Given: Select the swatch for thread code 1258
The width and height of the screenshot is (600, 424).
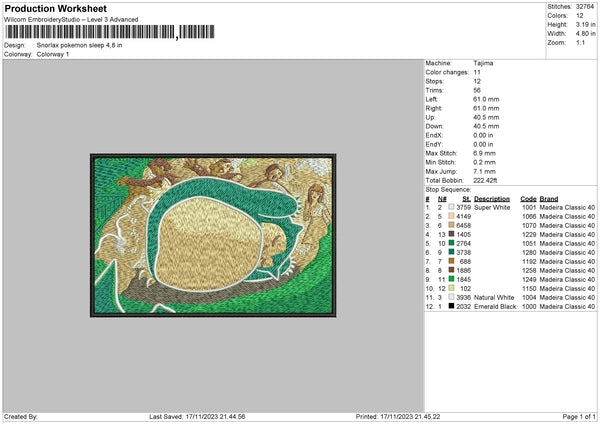Looking at the screenshot, I should point(452,270).
